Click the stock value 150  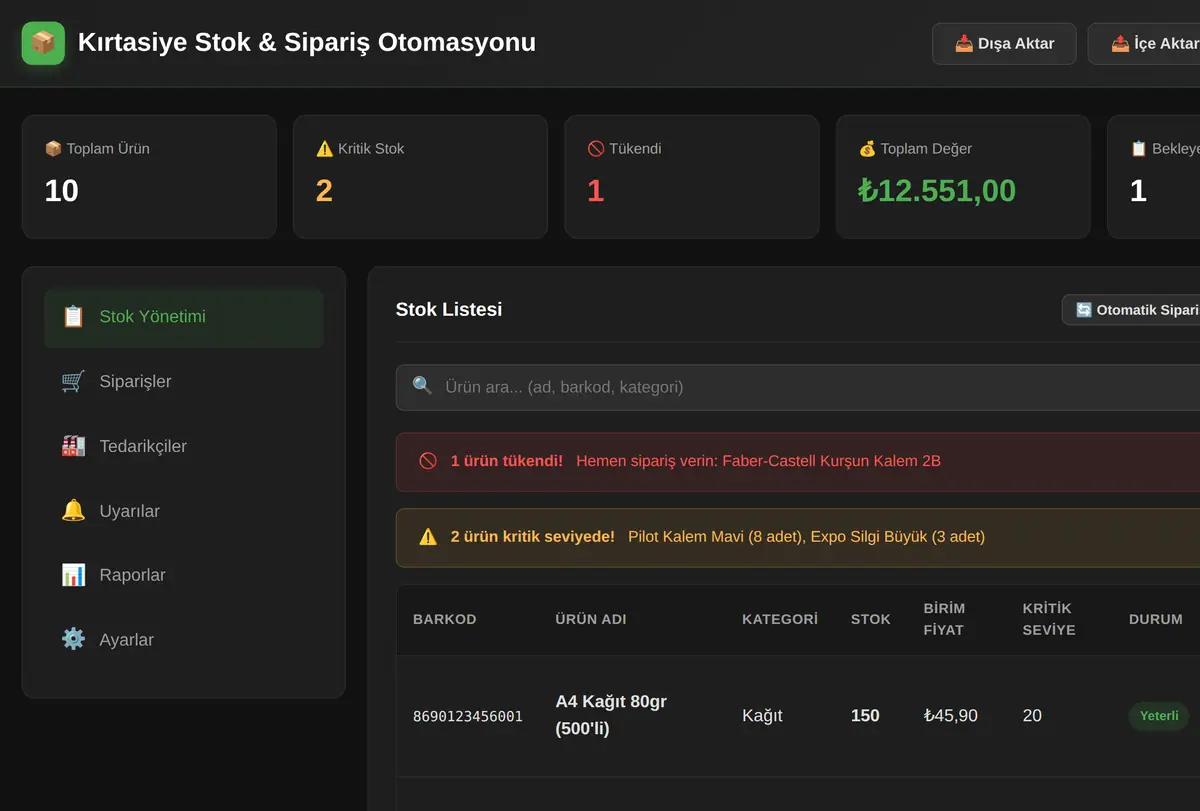865,716
